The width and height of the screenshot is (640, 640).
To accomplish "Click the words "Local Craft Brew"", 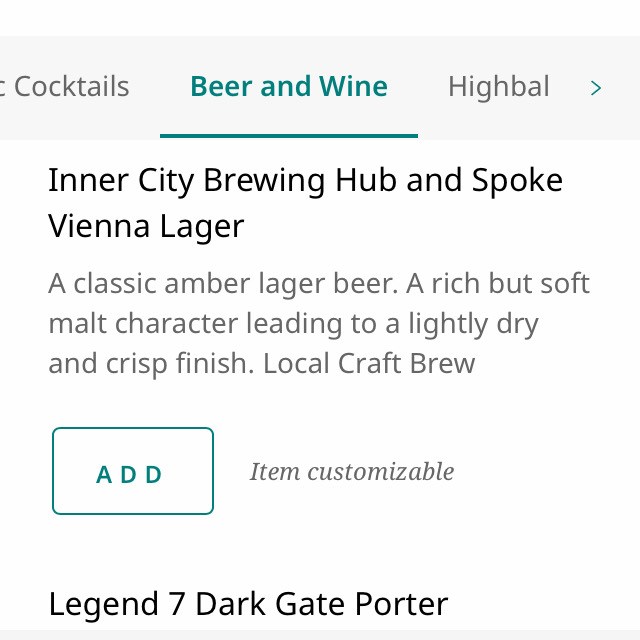I will [x=369, y=363].
